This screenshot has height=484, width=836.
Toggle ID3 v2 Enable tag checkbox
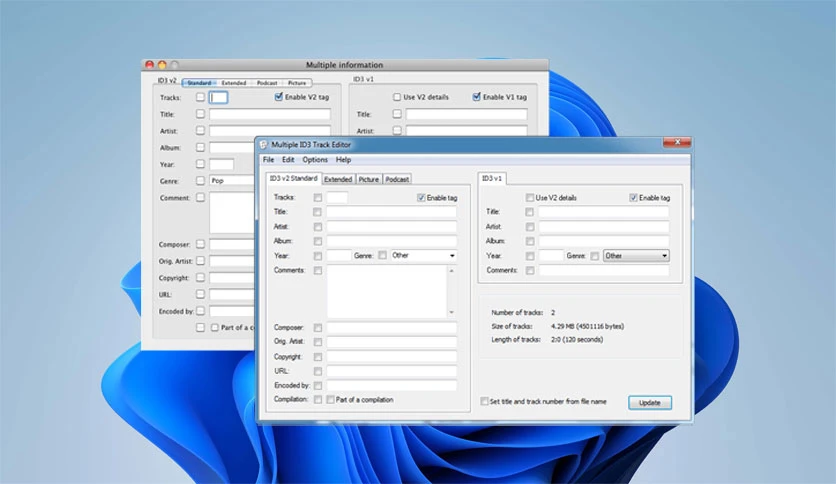pos(421,198)
